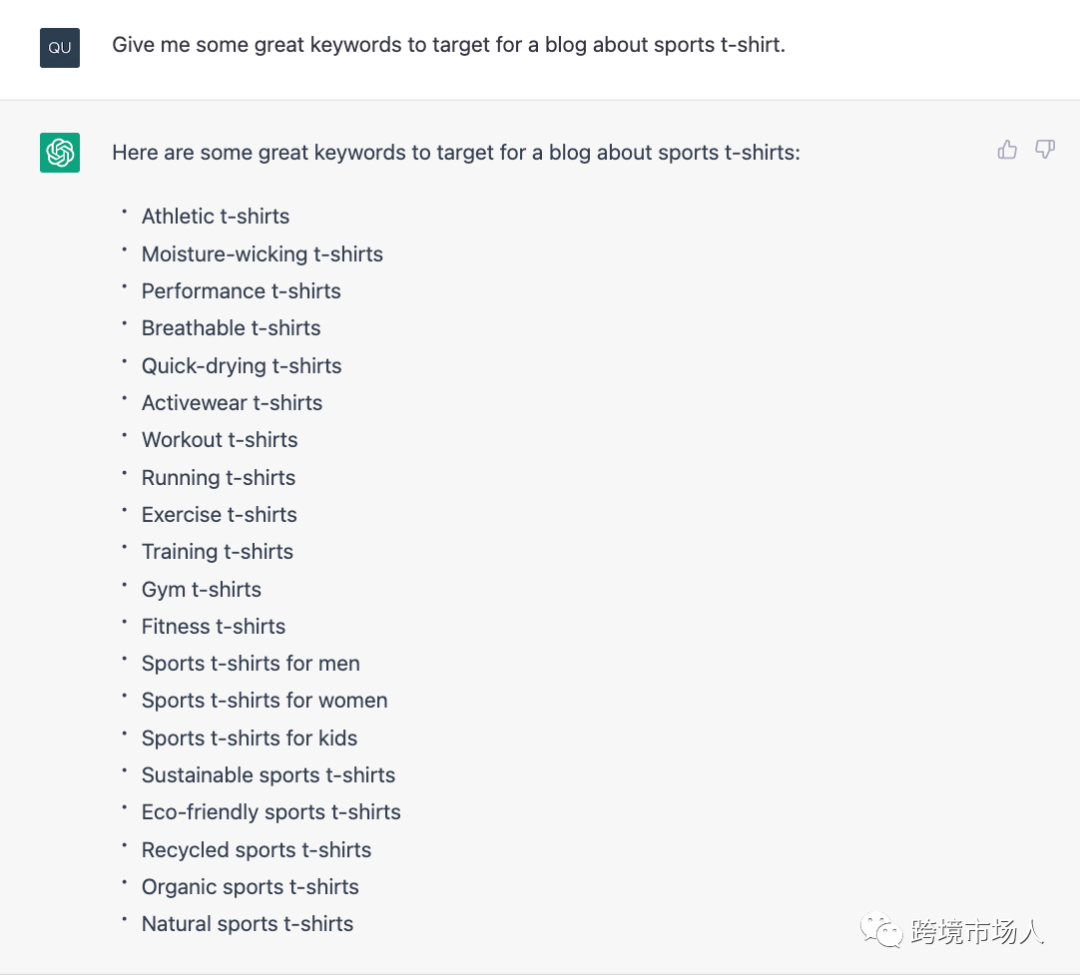Click the "Running t-shirts" keyword
Viewport: 1080px width, 980px height.
click(218, 478)
